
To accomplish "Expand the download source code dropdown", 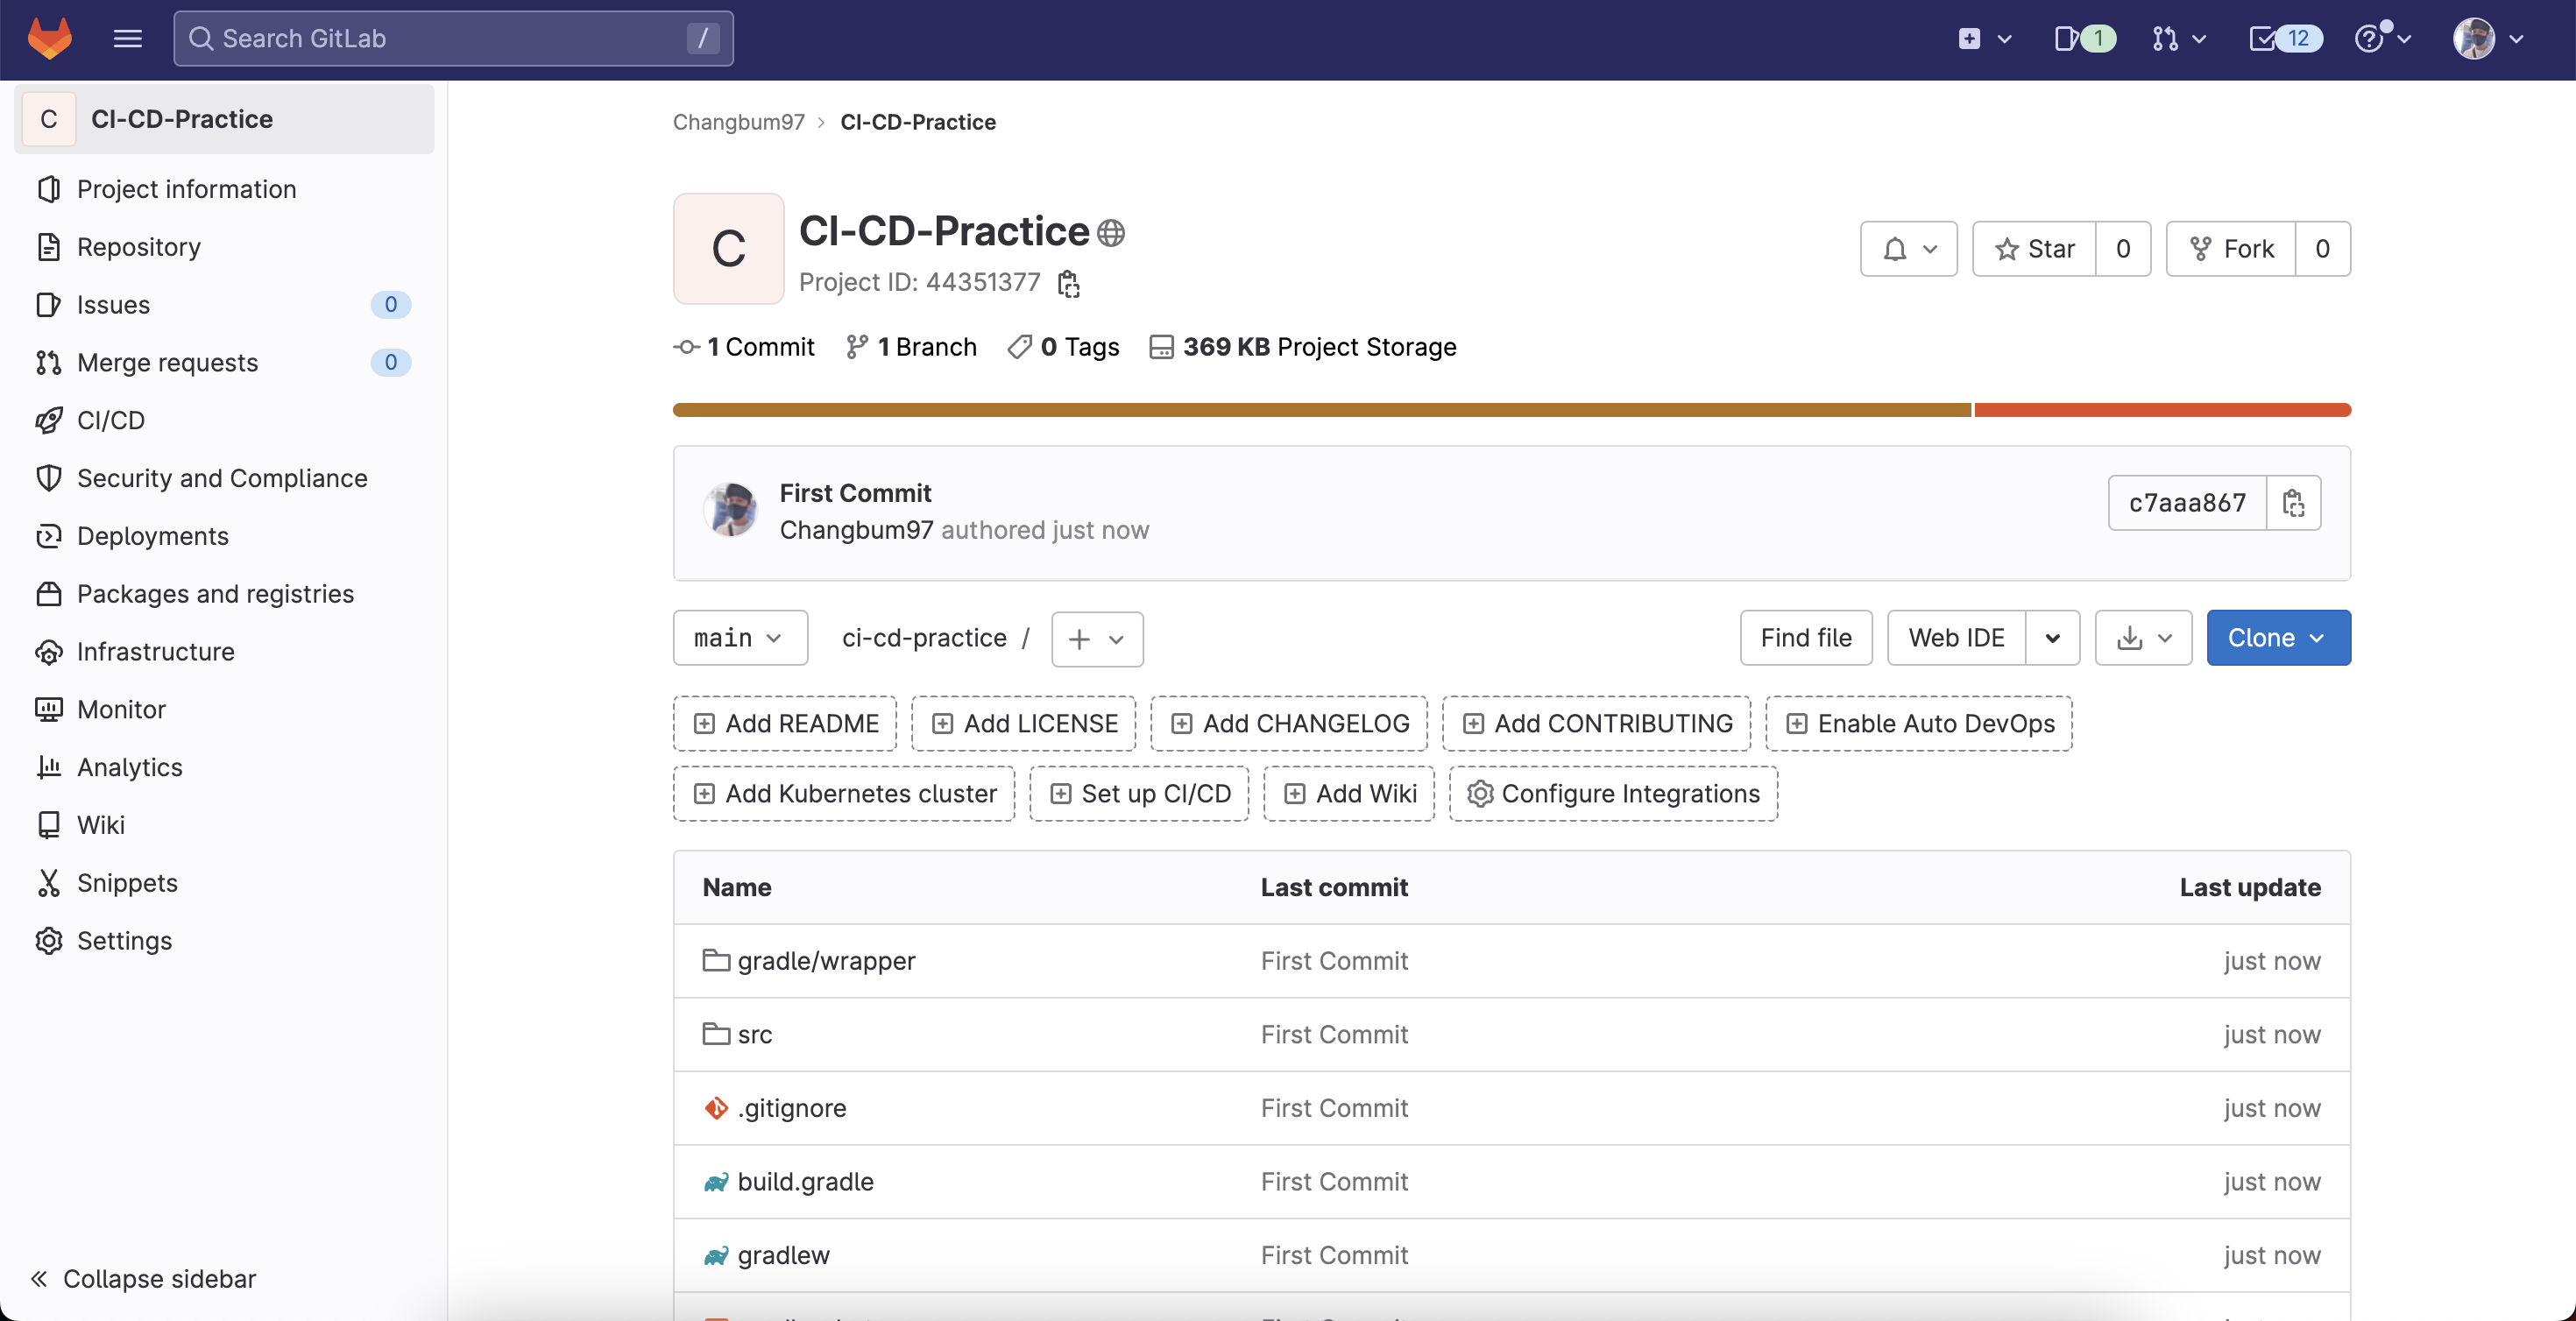I will [x=2143, y=637].
